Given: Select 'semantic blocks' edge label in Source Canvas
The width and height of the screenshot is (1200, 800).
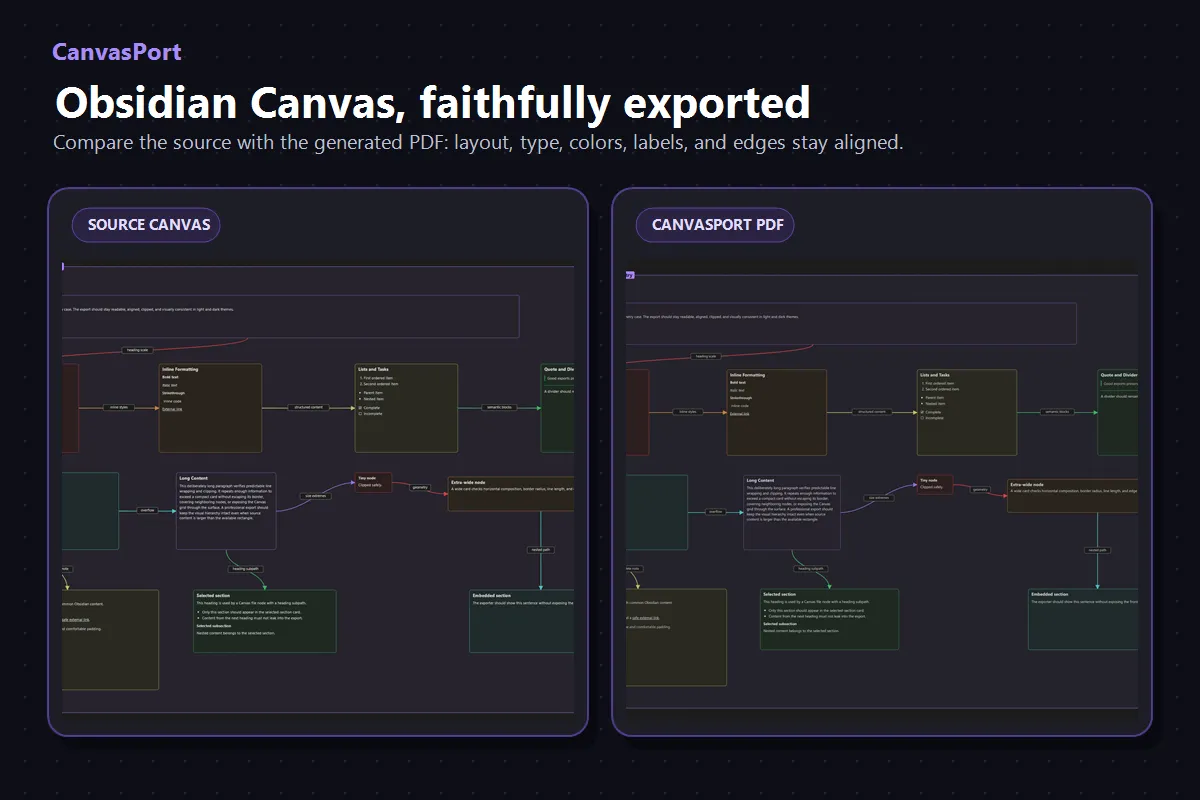Looking at the screenshot, I should click(499, 407).
